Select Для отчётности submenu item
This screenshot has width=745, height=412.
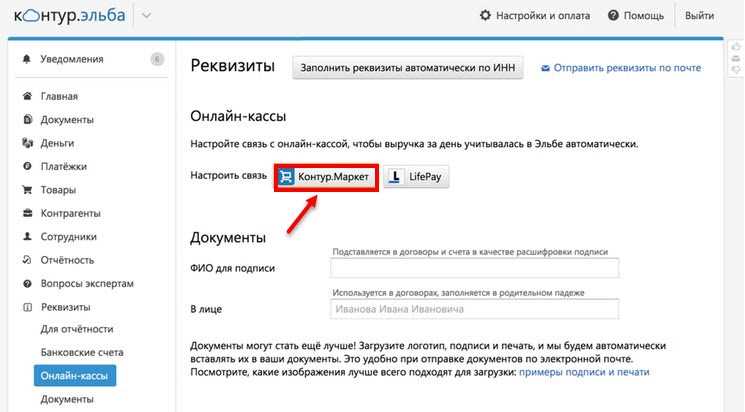click(77, 329)
